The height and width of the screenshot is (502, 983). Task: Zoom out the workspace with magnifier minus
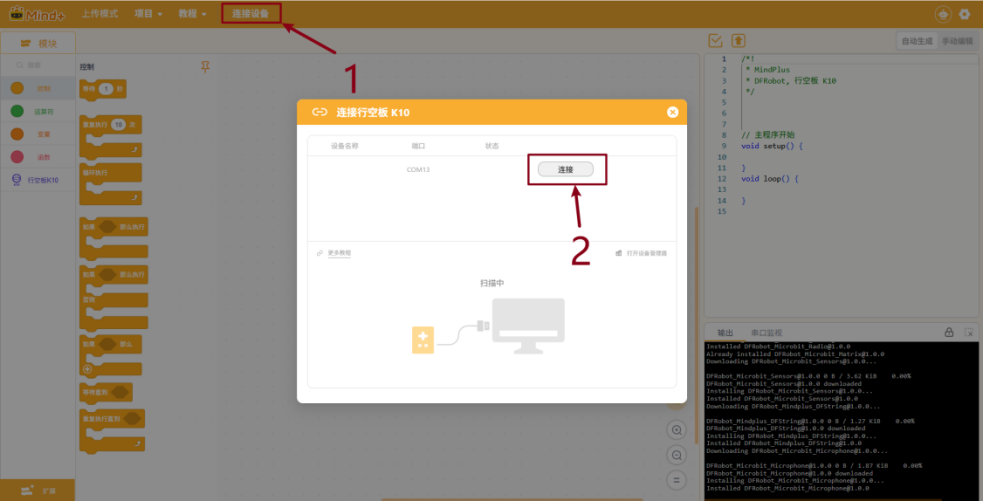(676, 456)
